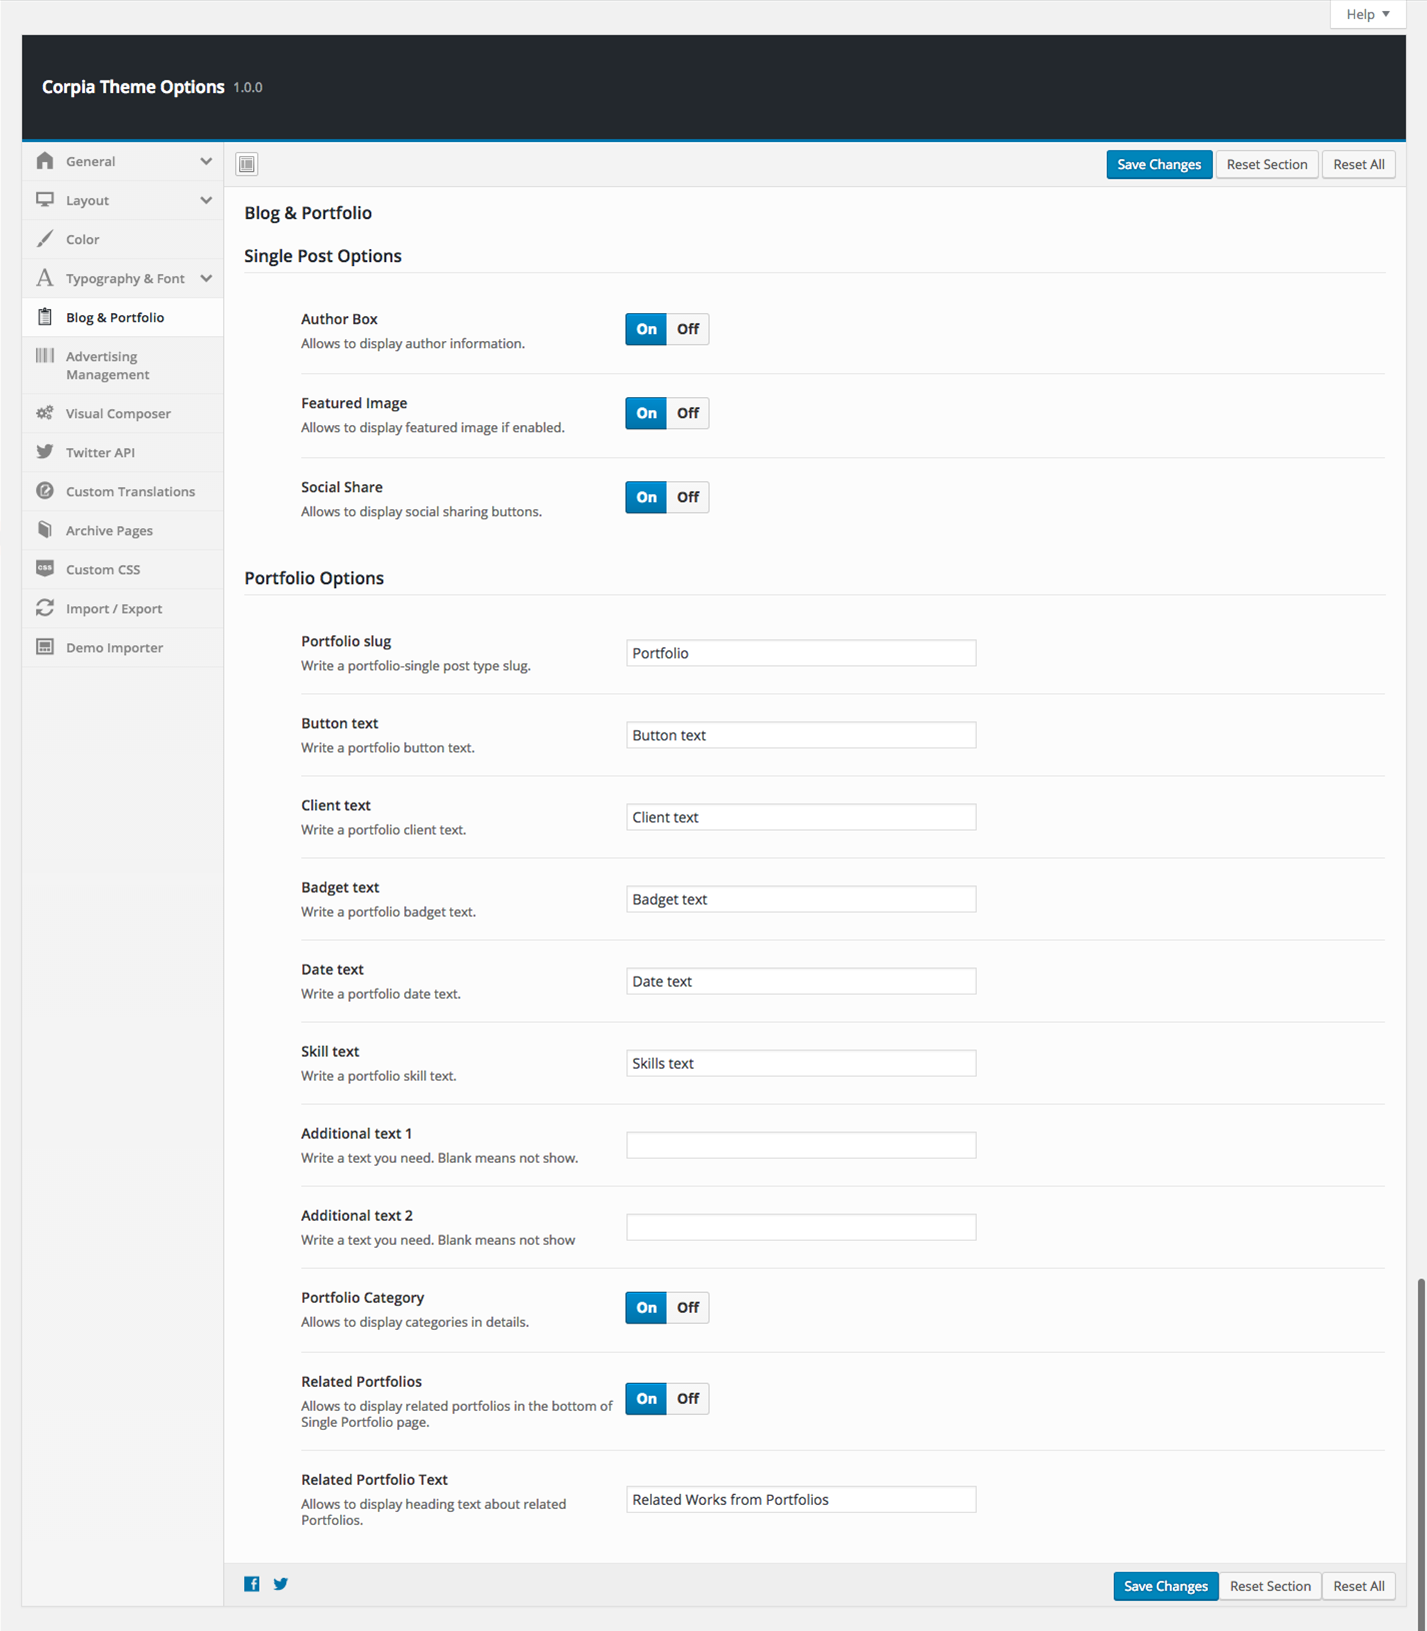This screenshot has width=1427, height=1631.
Task: Click the expand-all sections icon in toolbar
Action: pos(247,164)
